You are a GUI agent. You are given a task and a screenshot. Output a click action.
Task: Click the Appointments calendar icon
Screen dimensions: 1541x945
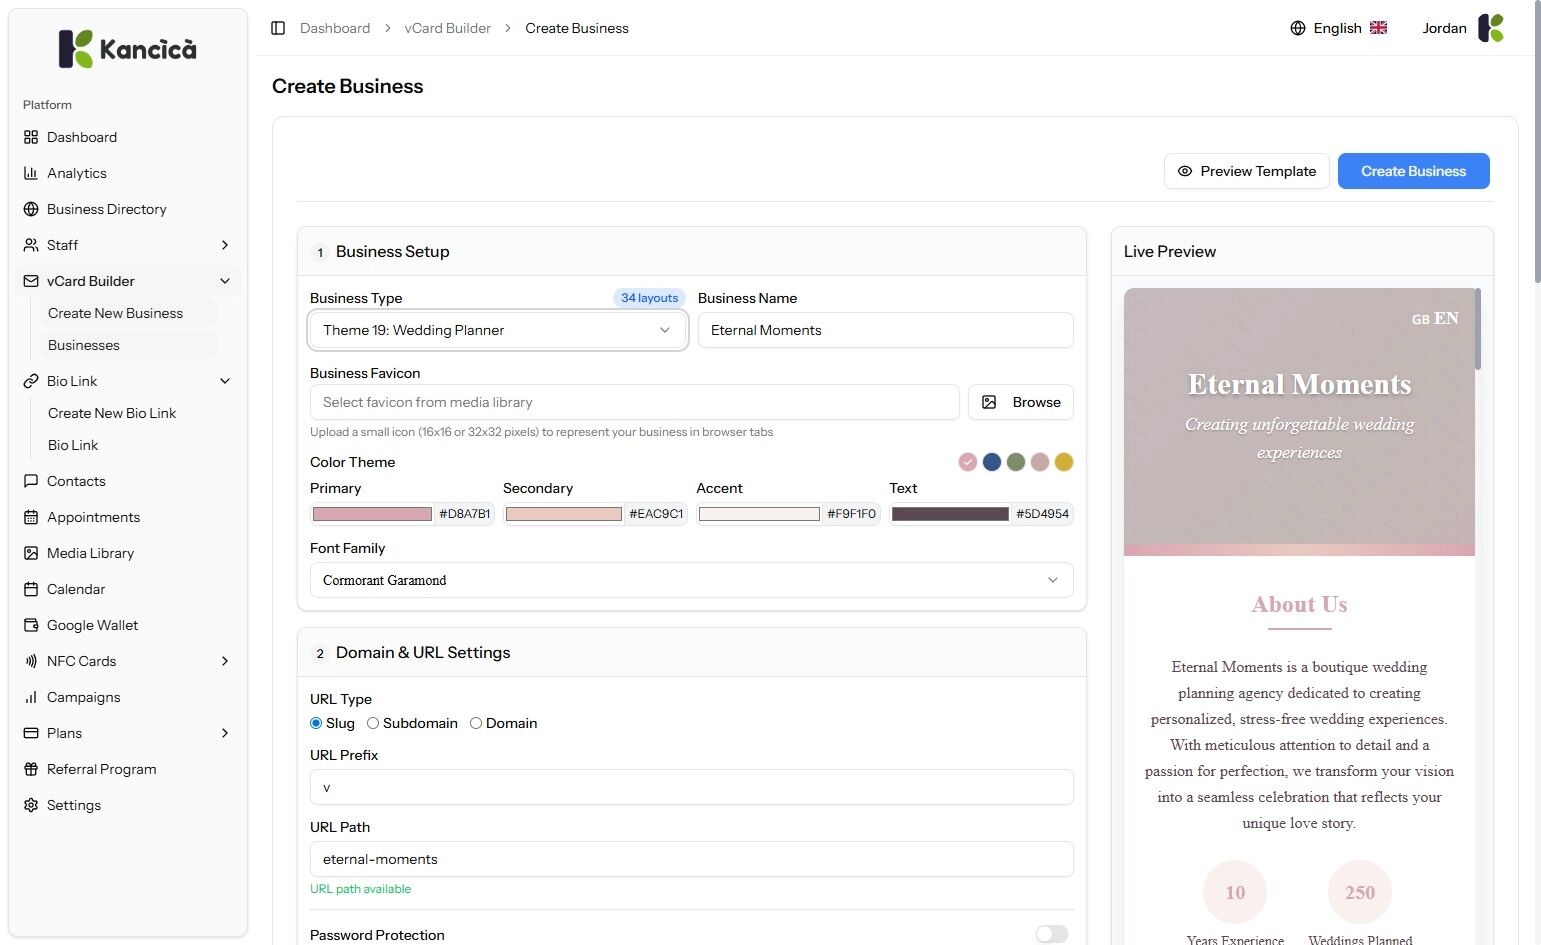point(31,517)
